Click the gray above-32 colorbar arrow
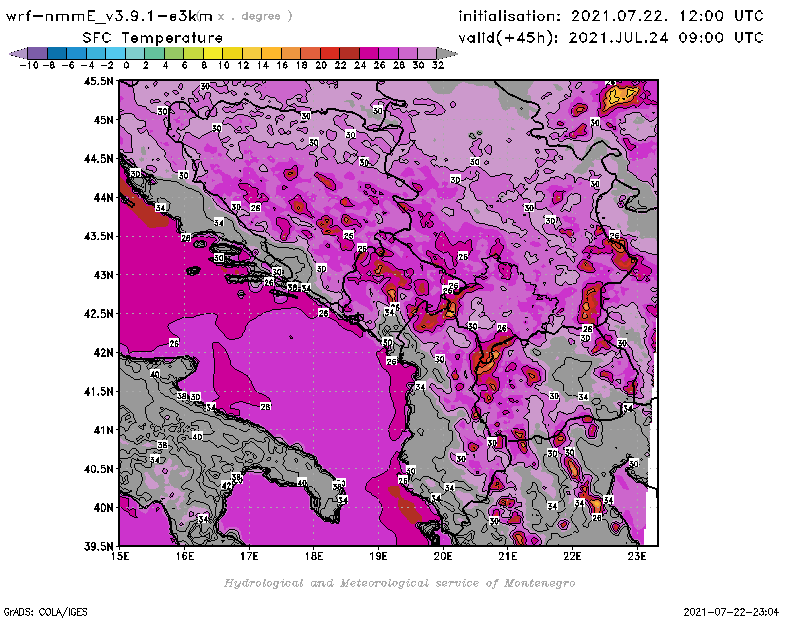 447,53
